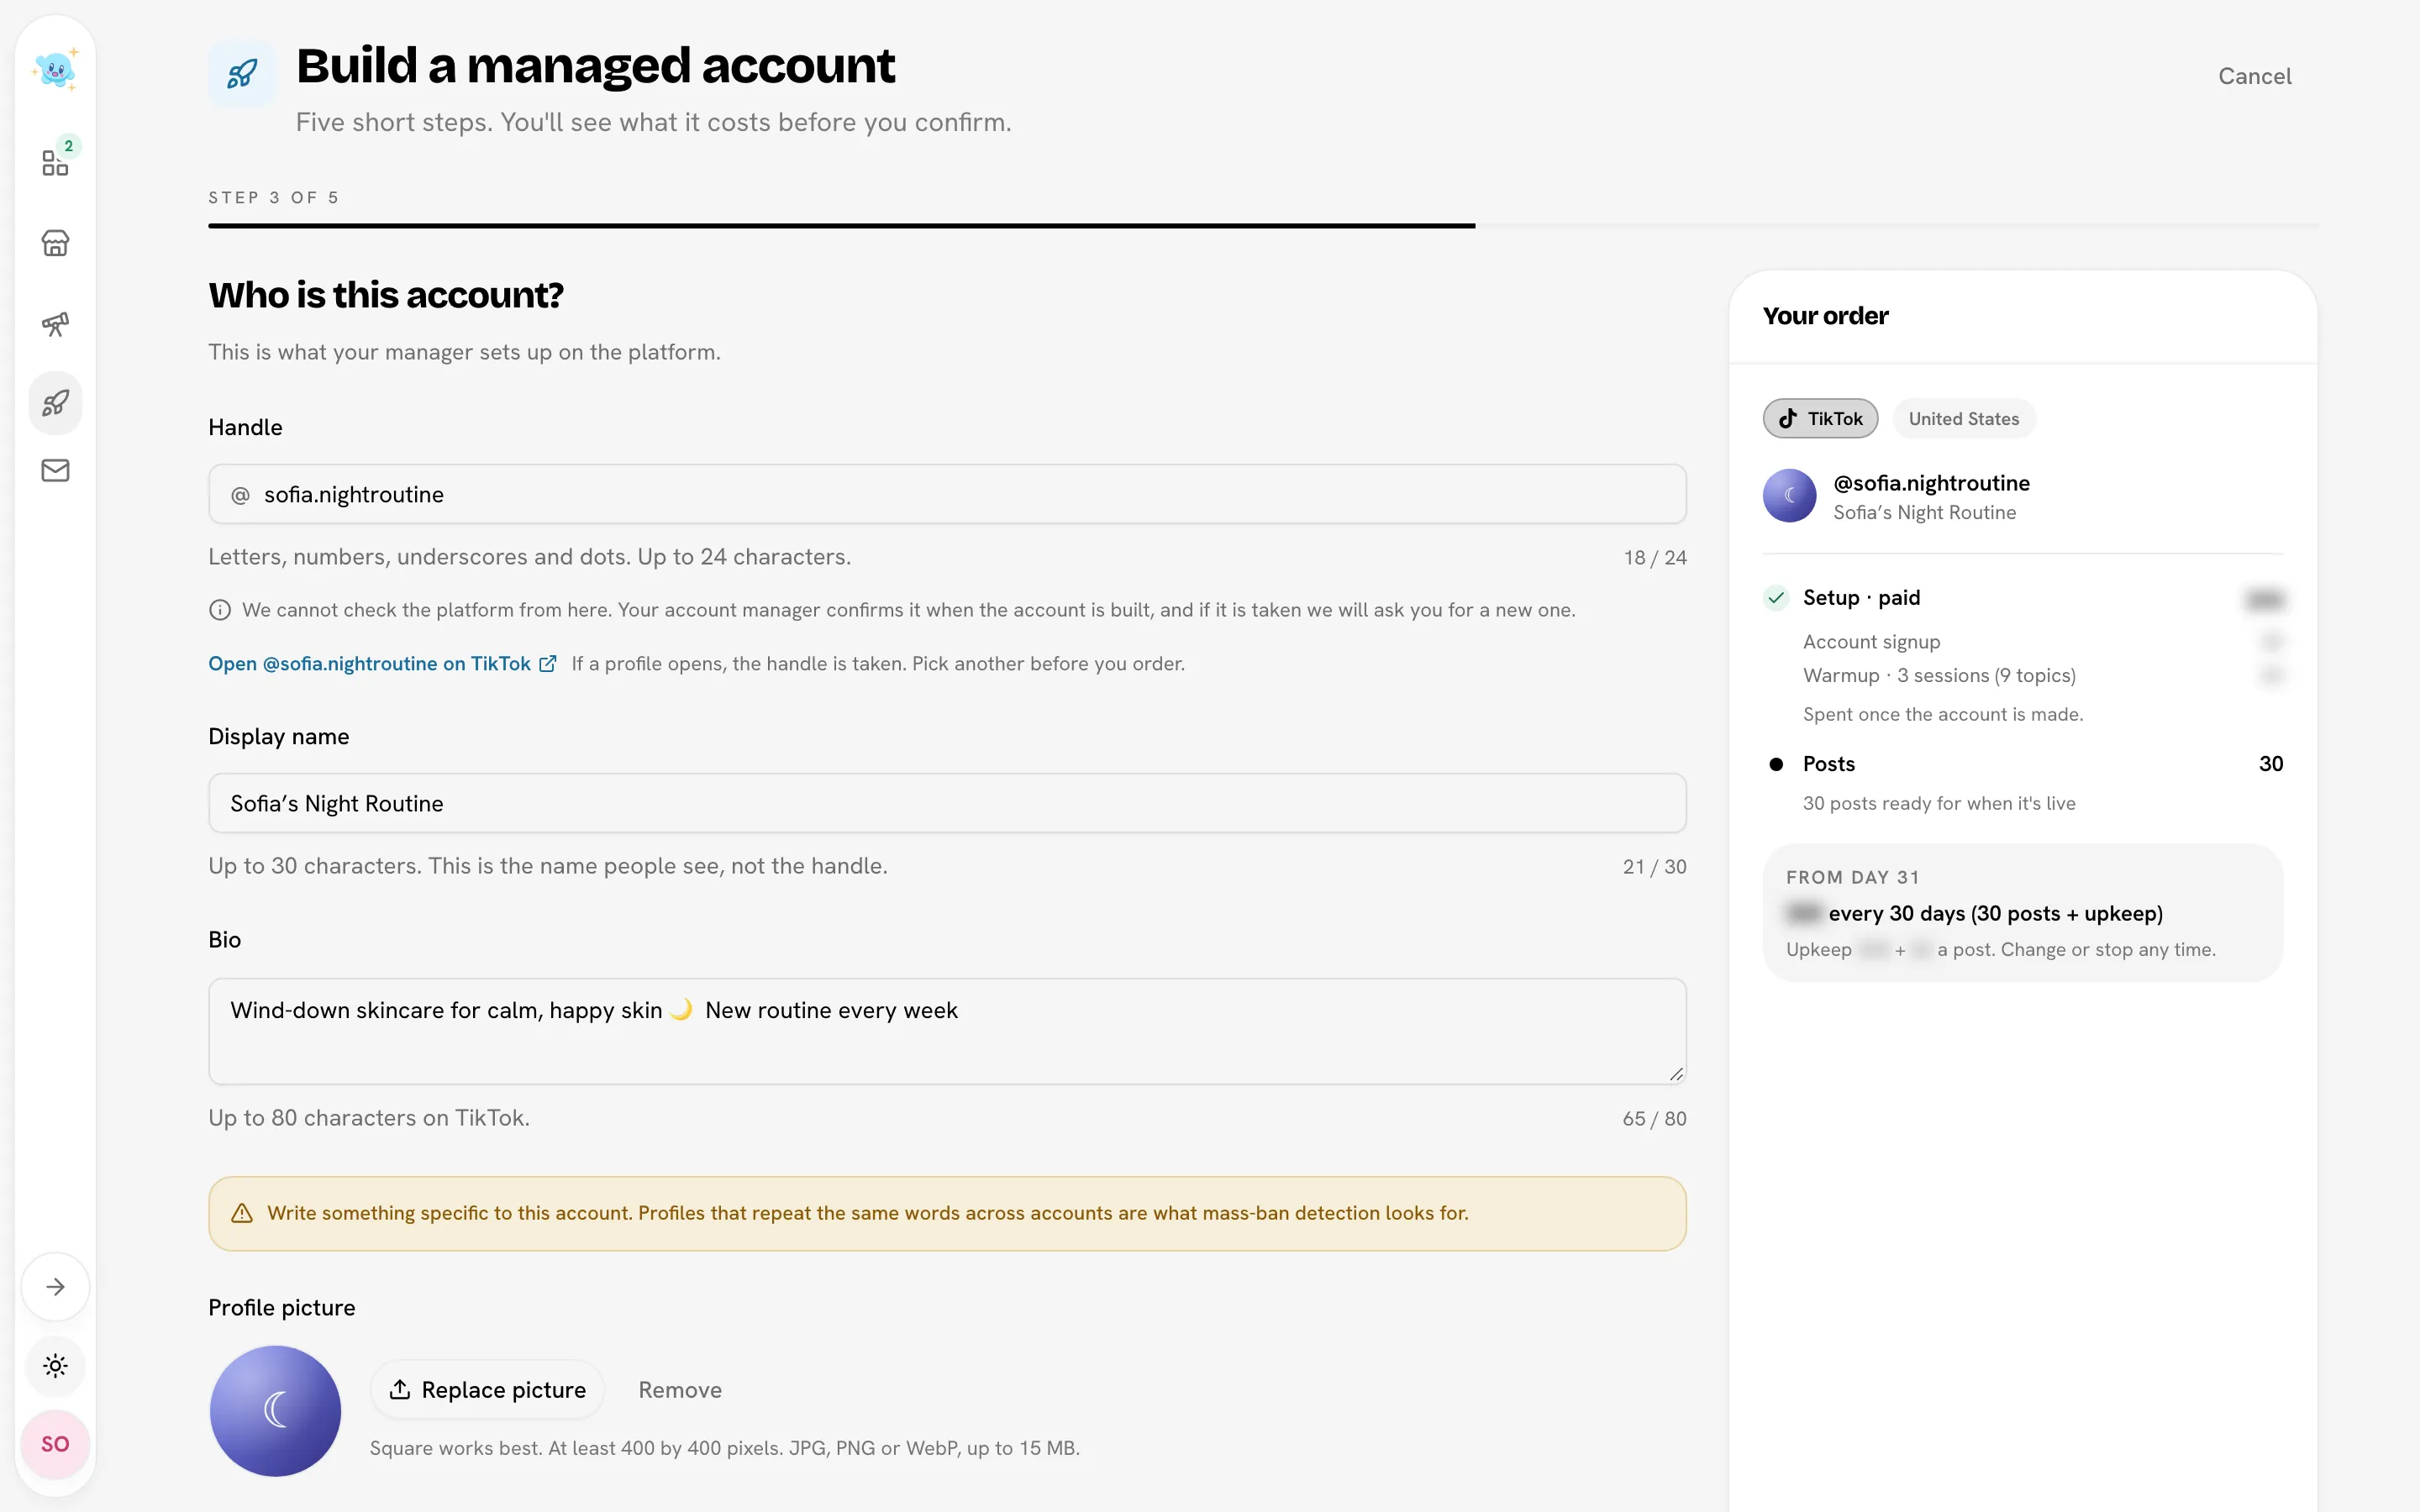Click the moon profile picture thumbnail
This screenshot has width=2420, height=1512.
275,1411
